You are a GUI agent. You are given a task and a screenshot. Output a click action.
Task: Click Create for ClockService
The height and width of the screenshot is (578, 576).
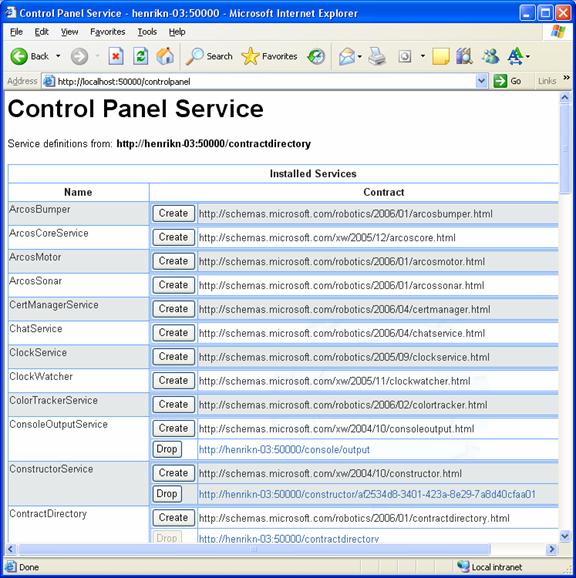(174, 357)
